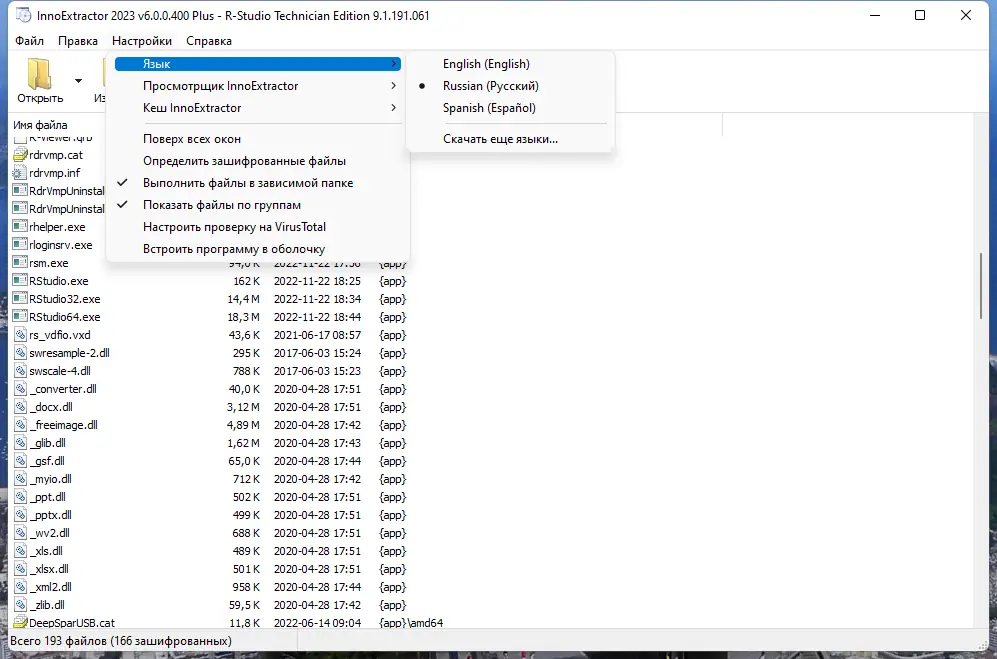
Task: Close the InnoExtractor window
Action: coord(966,15)
